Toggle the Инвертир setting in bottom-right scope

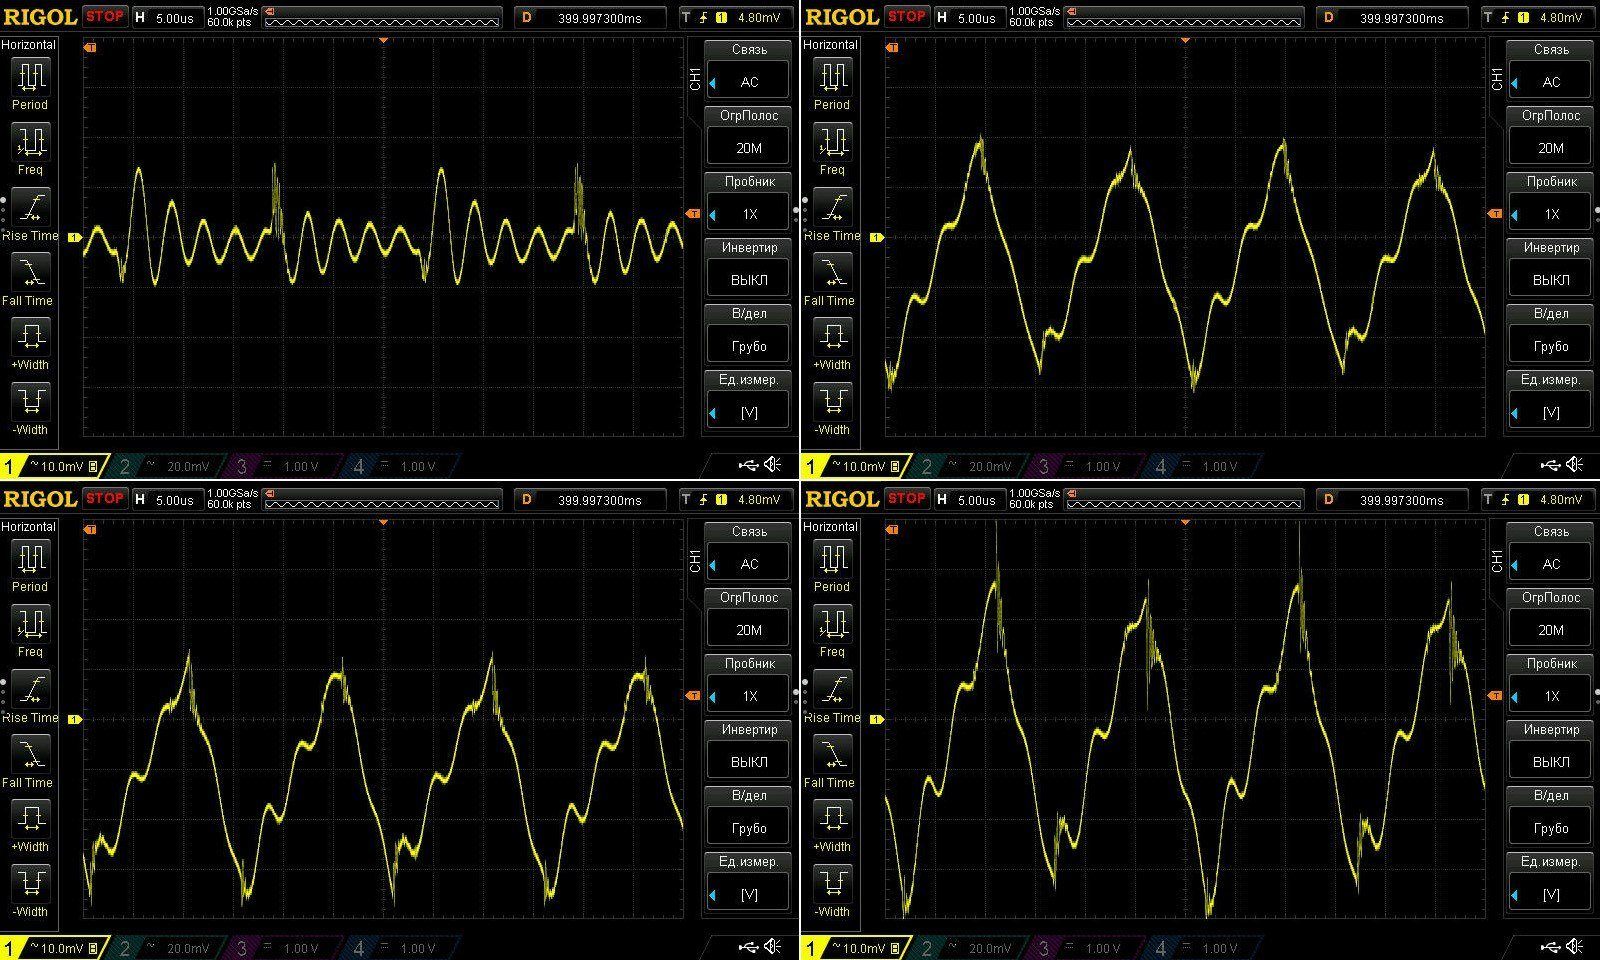1551,762
